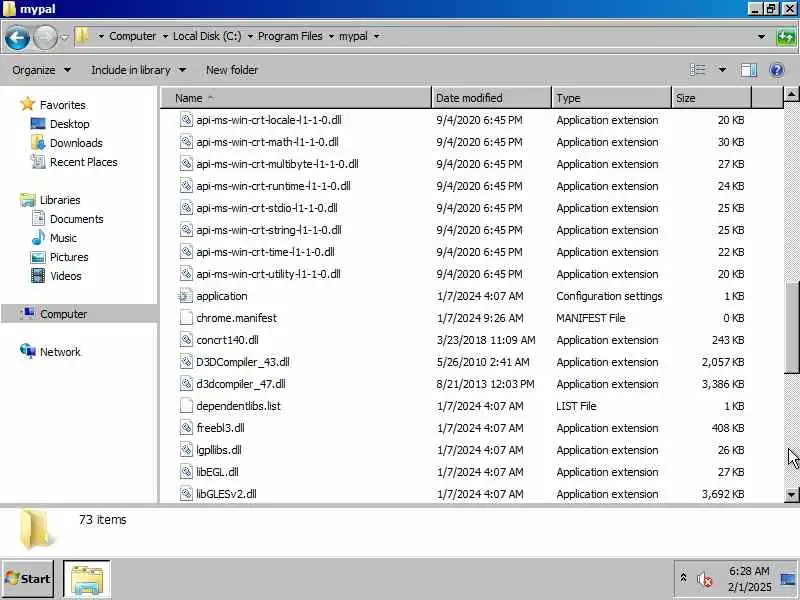Viewport: 800px width, 600px height.
Task: Click Computer in the address breadcrumb
Action: pyautogui.click(x=133, y=36)
